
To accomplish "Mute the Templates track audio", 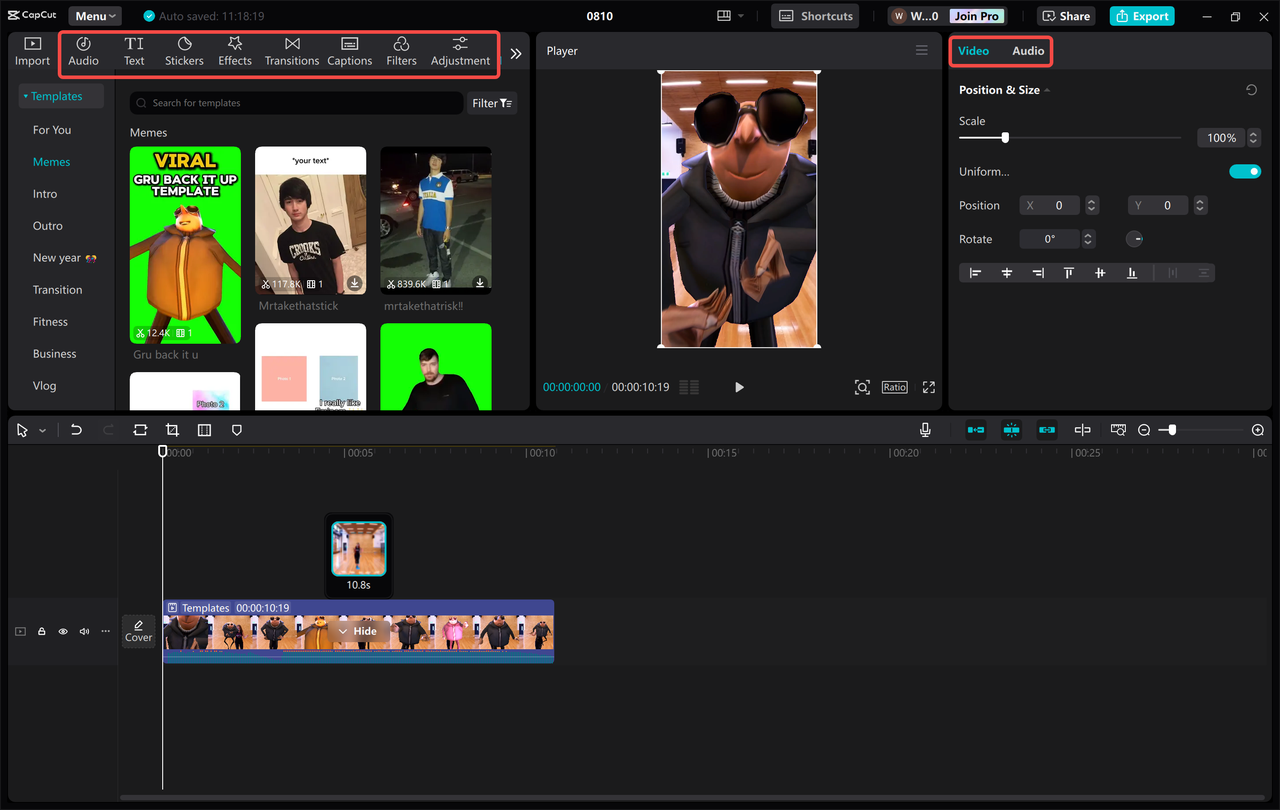I will pyautogui.click(x=84, y=631).
